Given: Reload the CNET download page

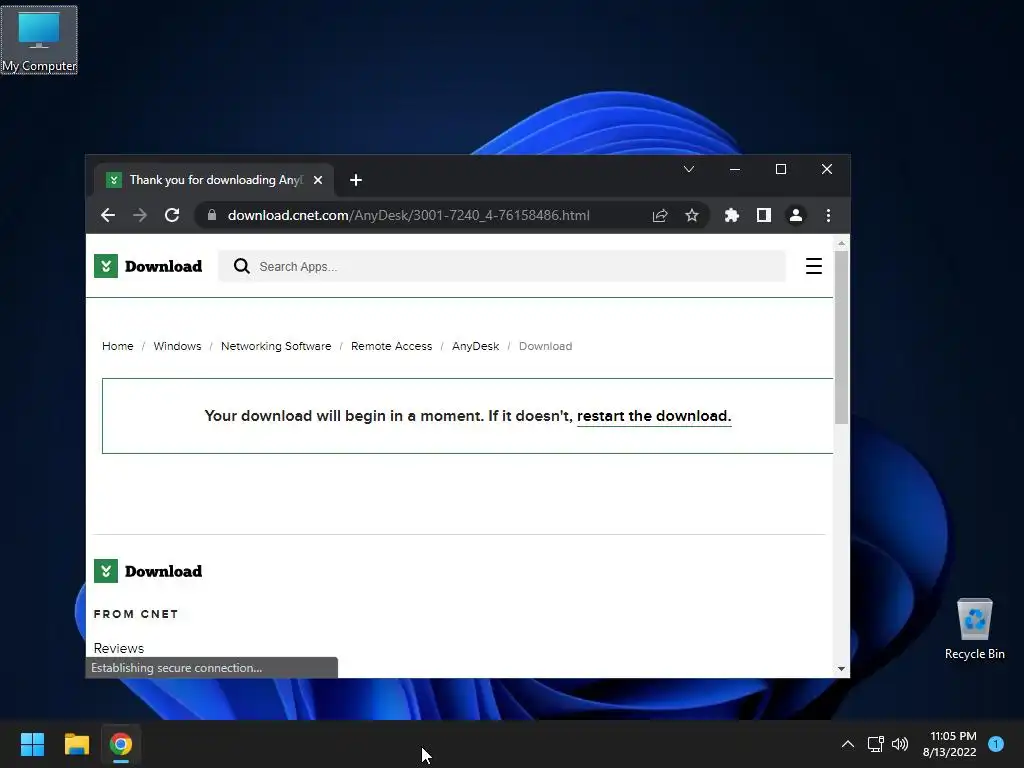Looking at the screenshot, I should click(172, 216).
